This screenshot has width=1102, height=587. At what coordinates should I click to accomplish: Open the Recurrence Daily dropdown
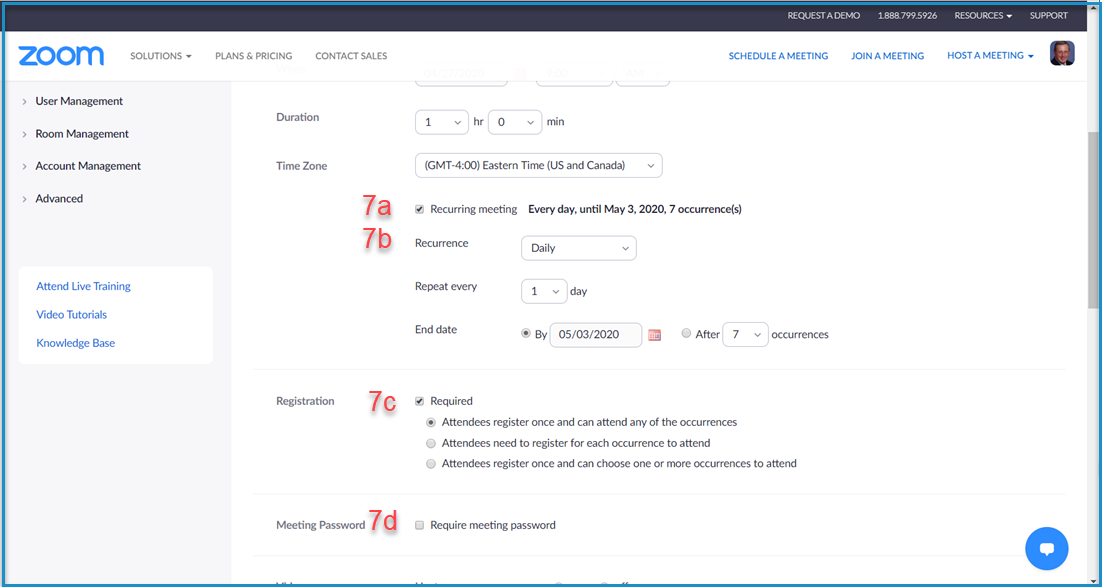pyautogui.click(x=579, y=248)
